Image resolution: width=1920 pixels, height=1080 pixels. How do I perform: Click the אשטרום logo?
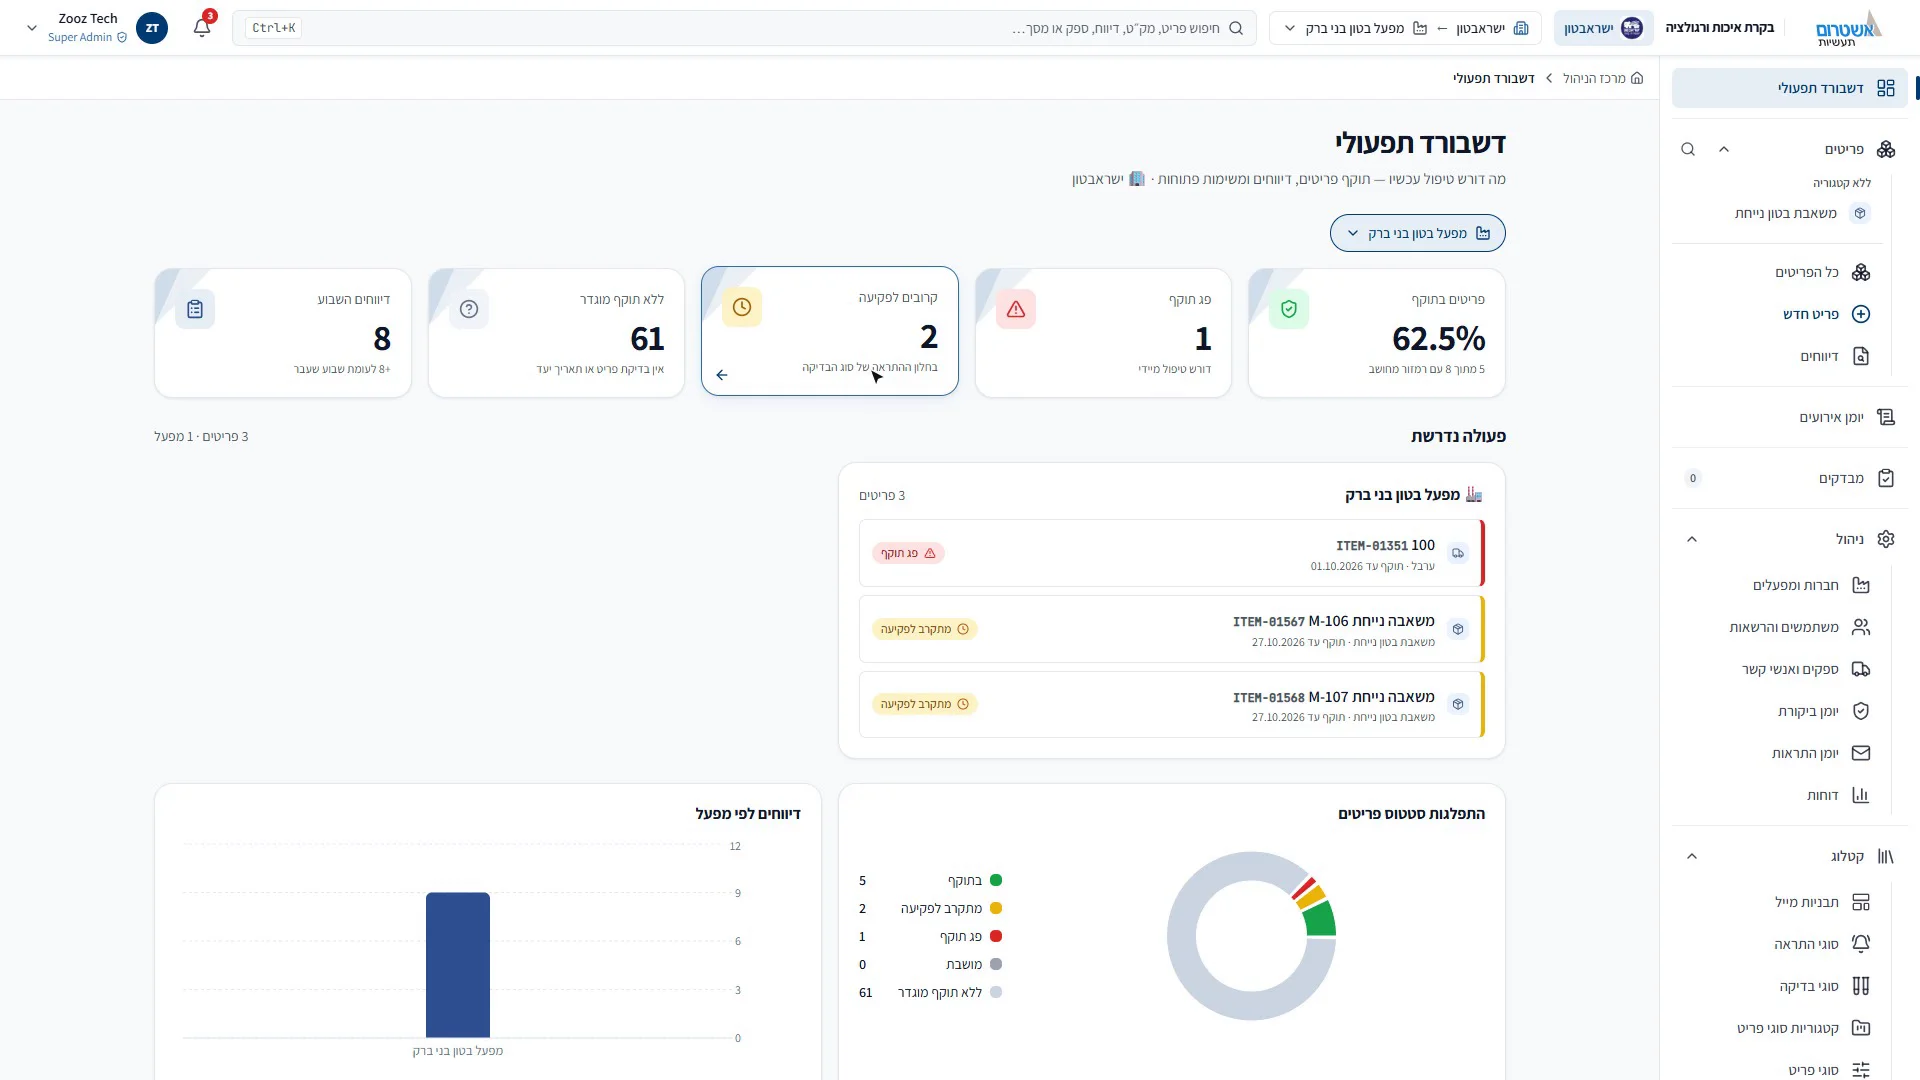tap(1849, 28)
